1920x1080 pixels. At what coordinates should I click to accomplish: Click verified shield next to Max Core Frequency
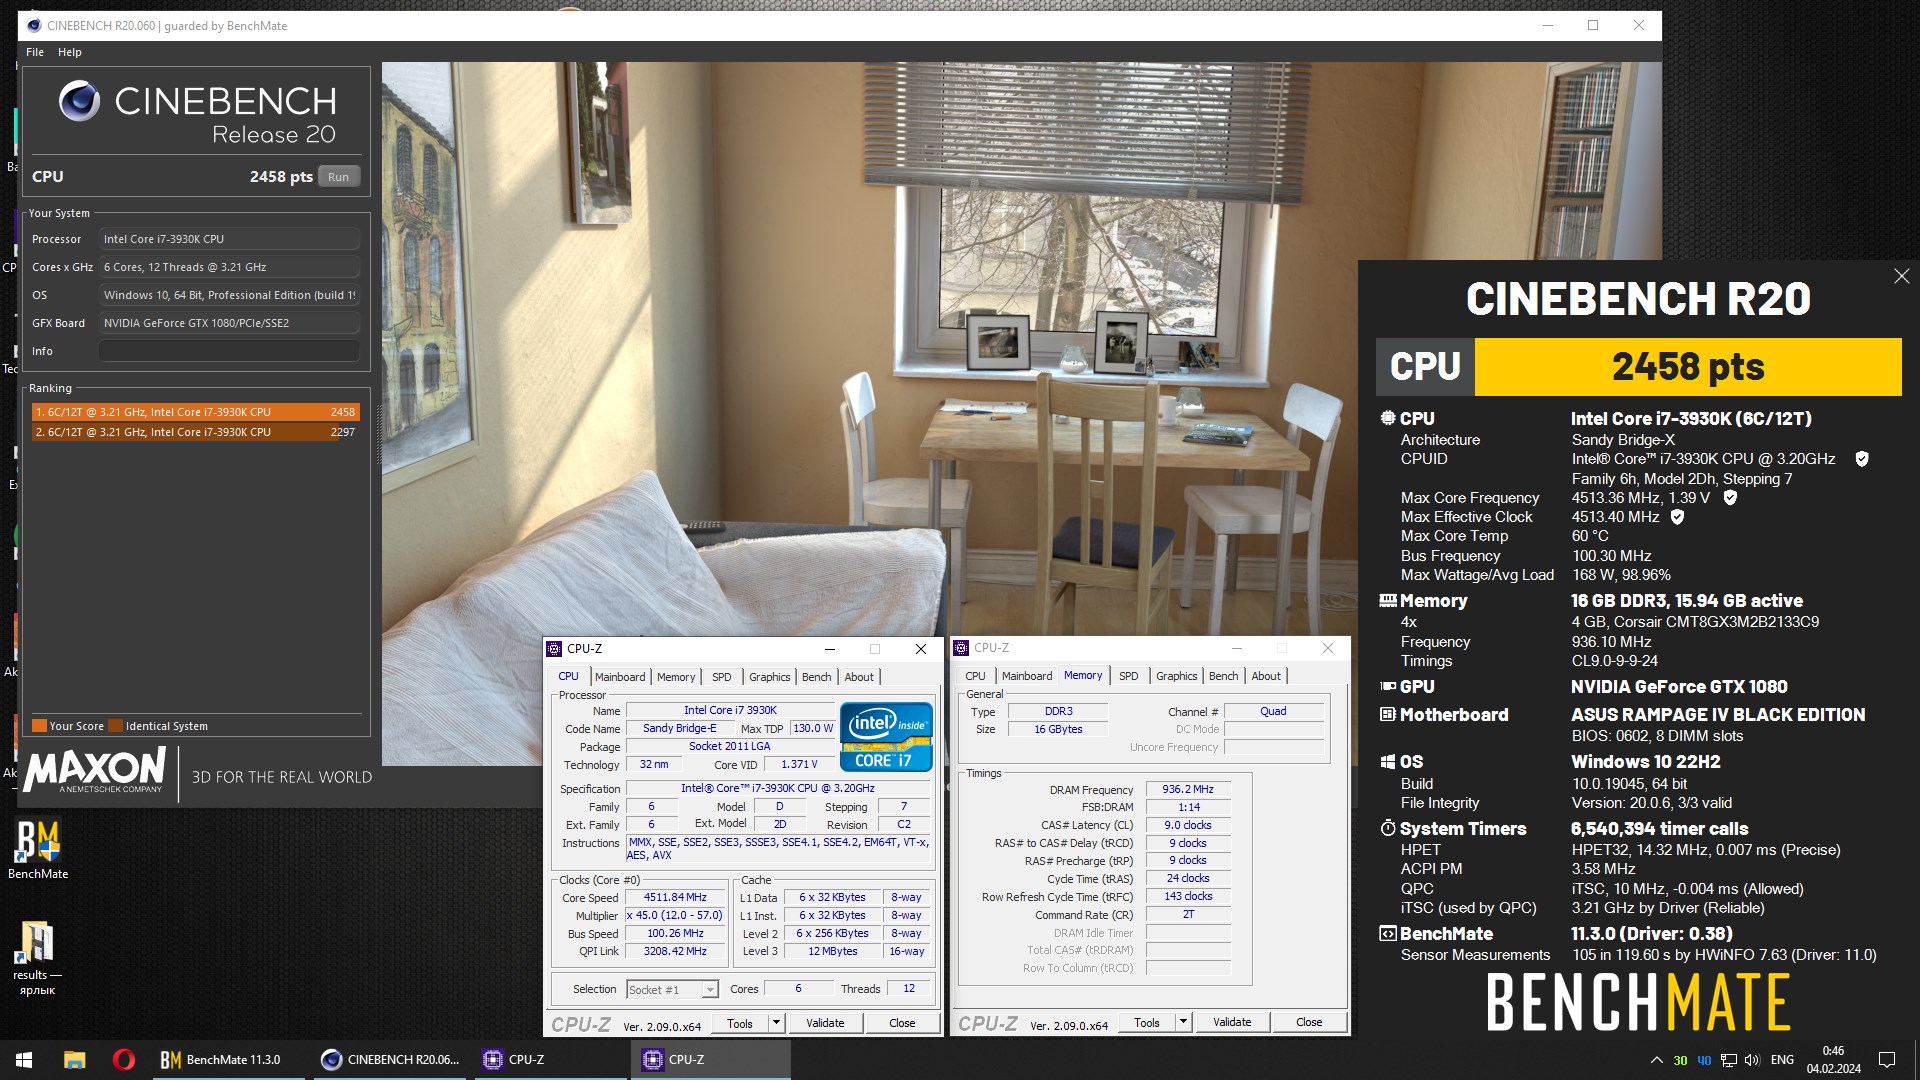(x=1730, y=497)
